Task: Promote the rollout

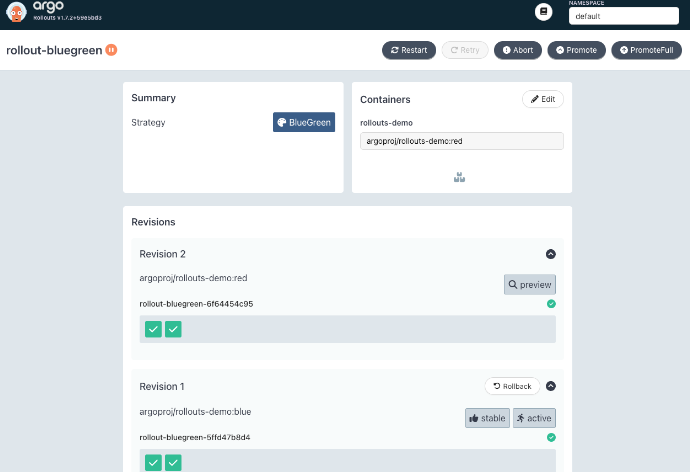Action: tap(576, 50)
